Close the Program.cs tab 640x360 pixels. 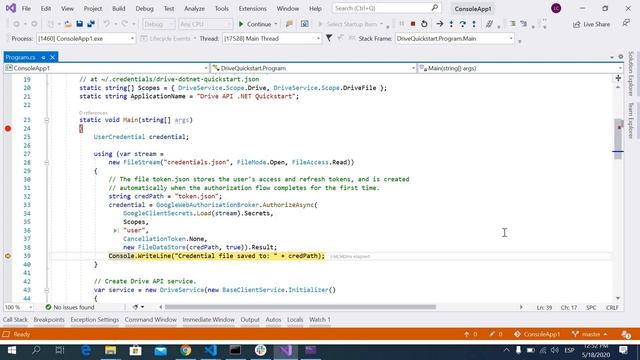[x=52, y=58]
